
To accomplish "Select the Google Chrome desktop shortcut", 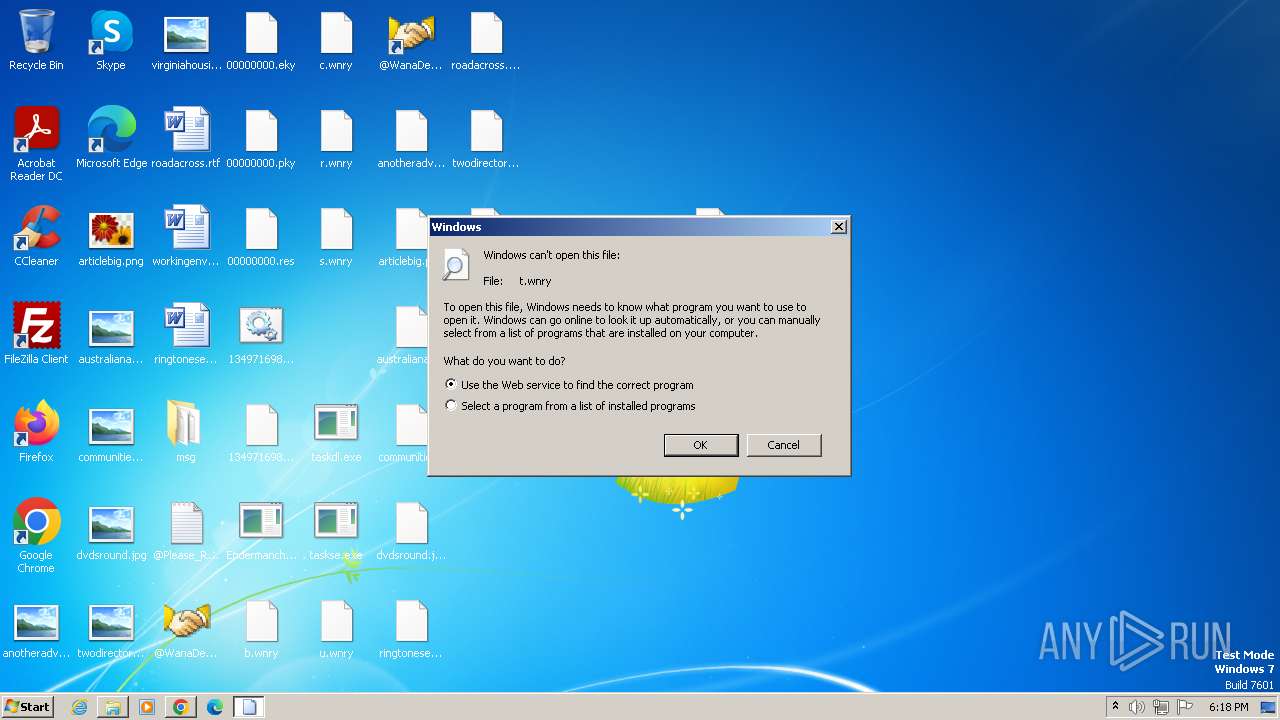I will 36,537.
